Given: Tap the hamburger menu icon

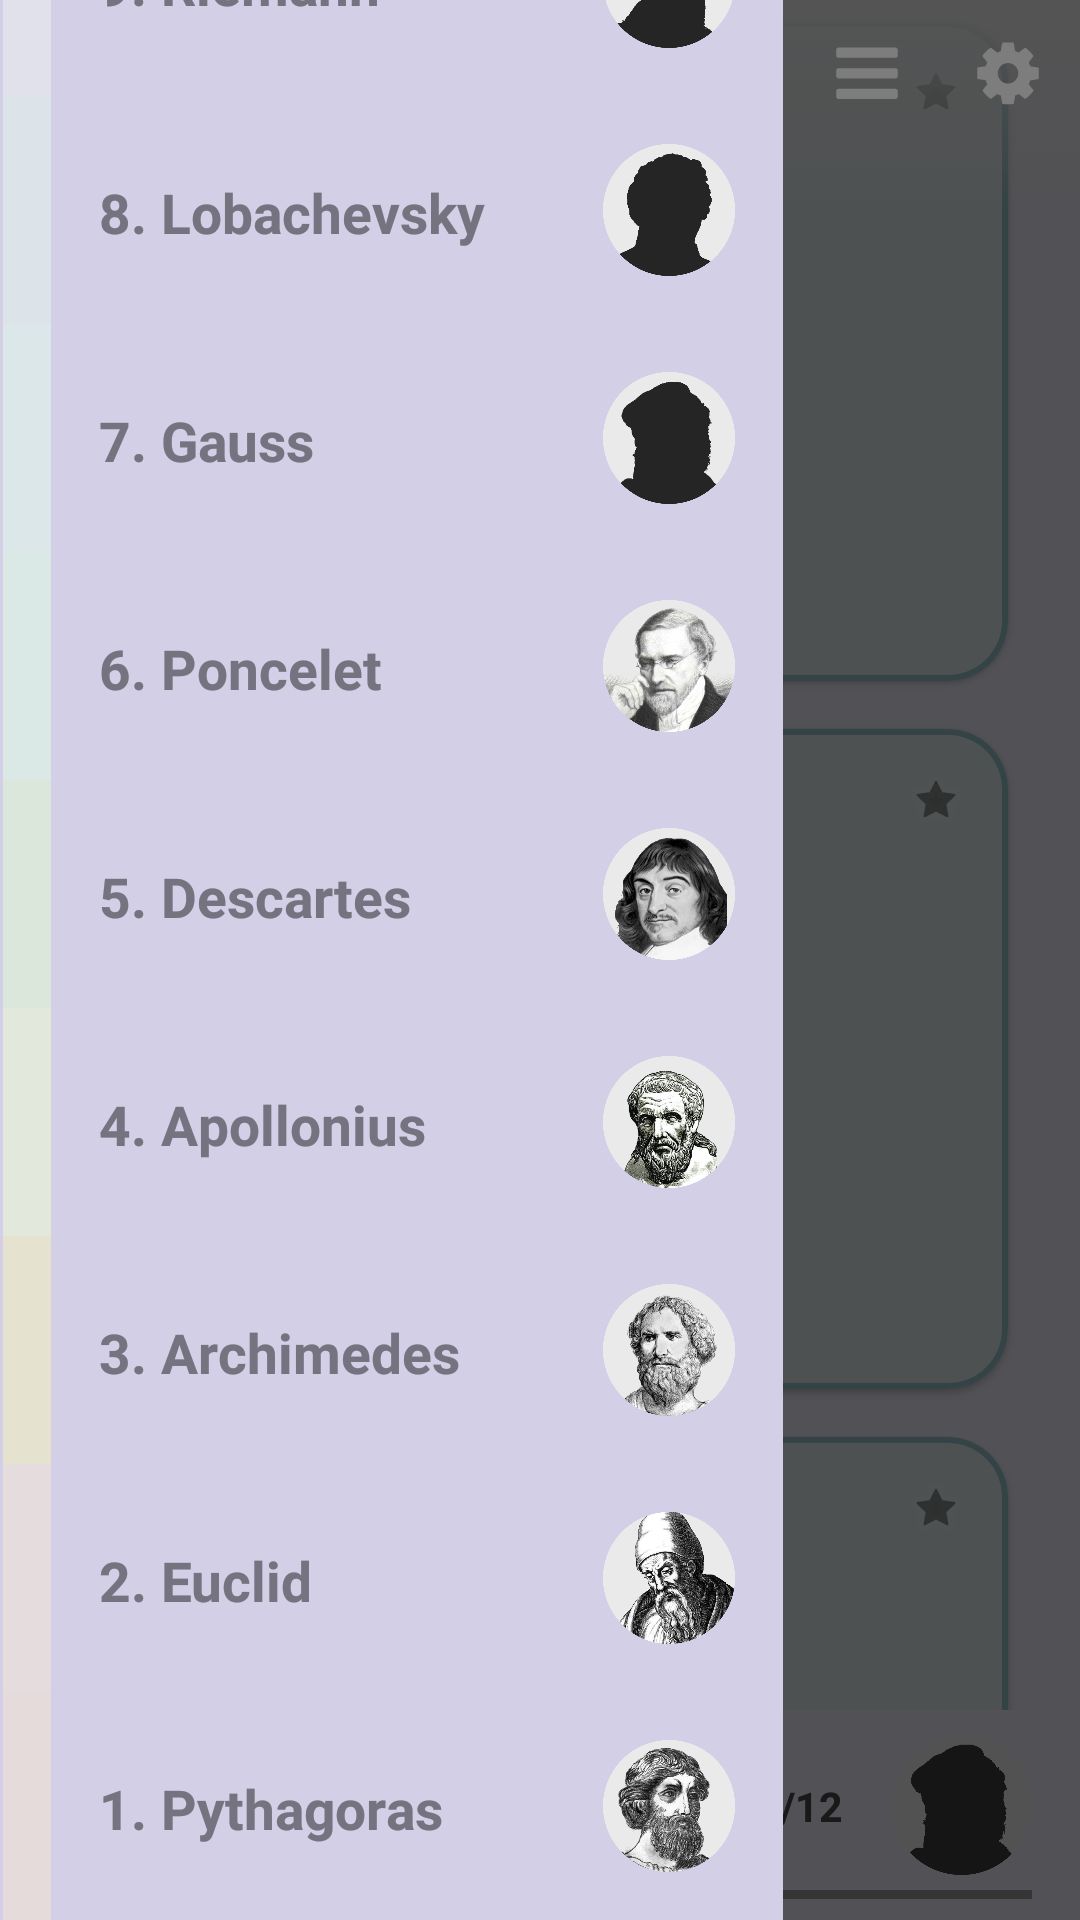Looking at the screenshot, I should (x=866, y=73).
